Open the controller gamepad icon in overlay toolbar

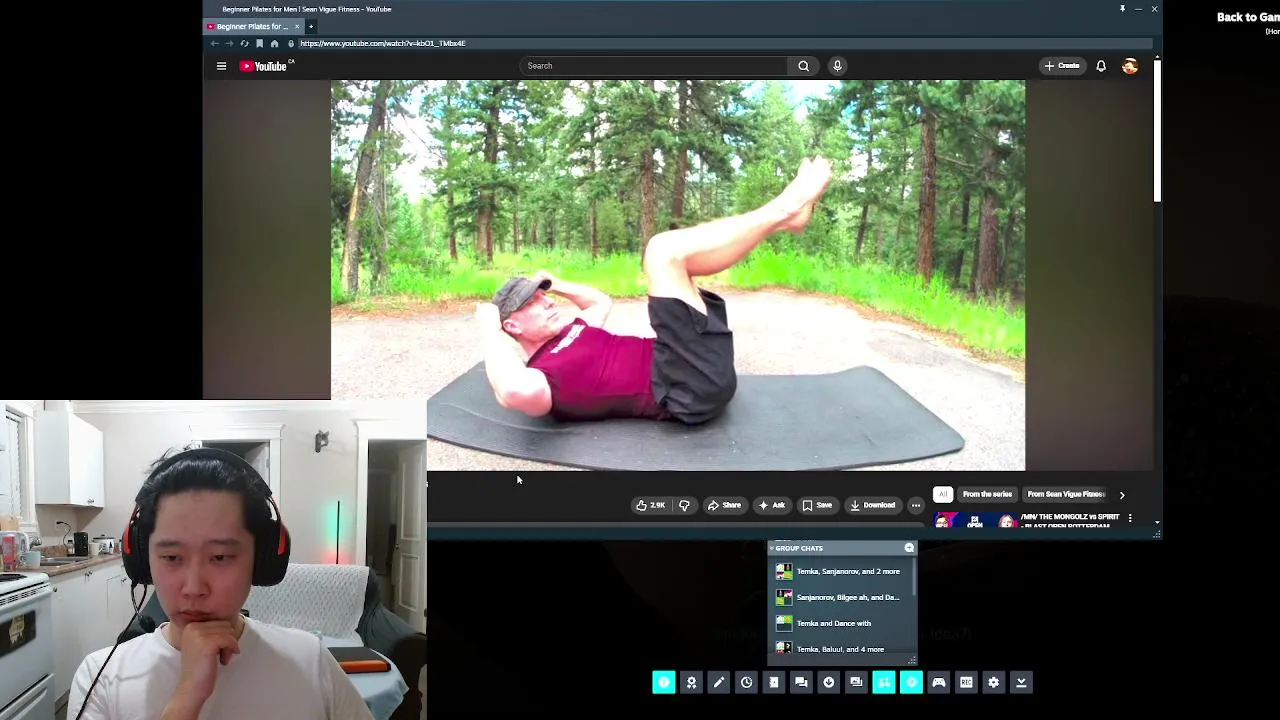(x=939, y=682)
